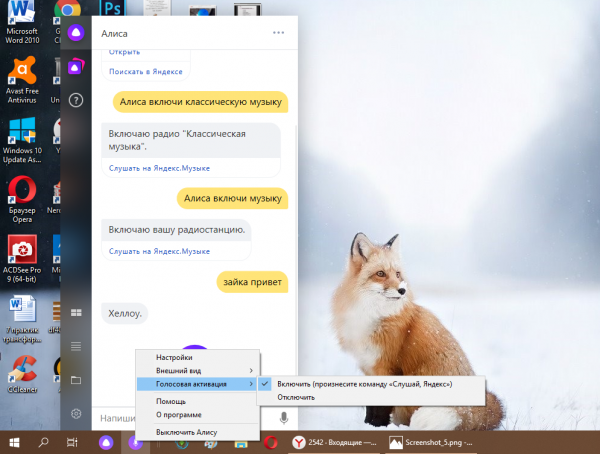Image resolution: width=600 pixels, height=454 pixels.
Task: Click the microphone icon in message field
Action: tap(284, 418)
